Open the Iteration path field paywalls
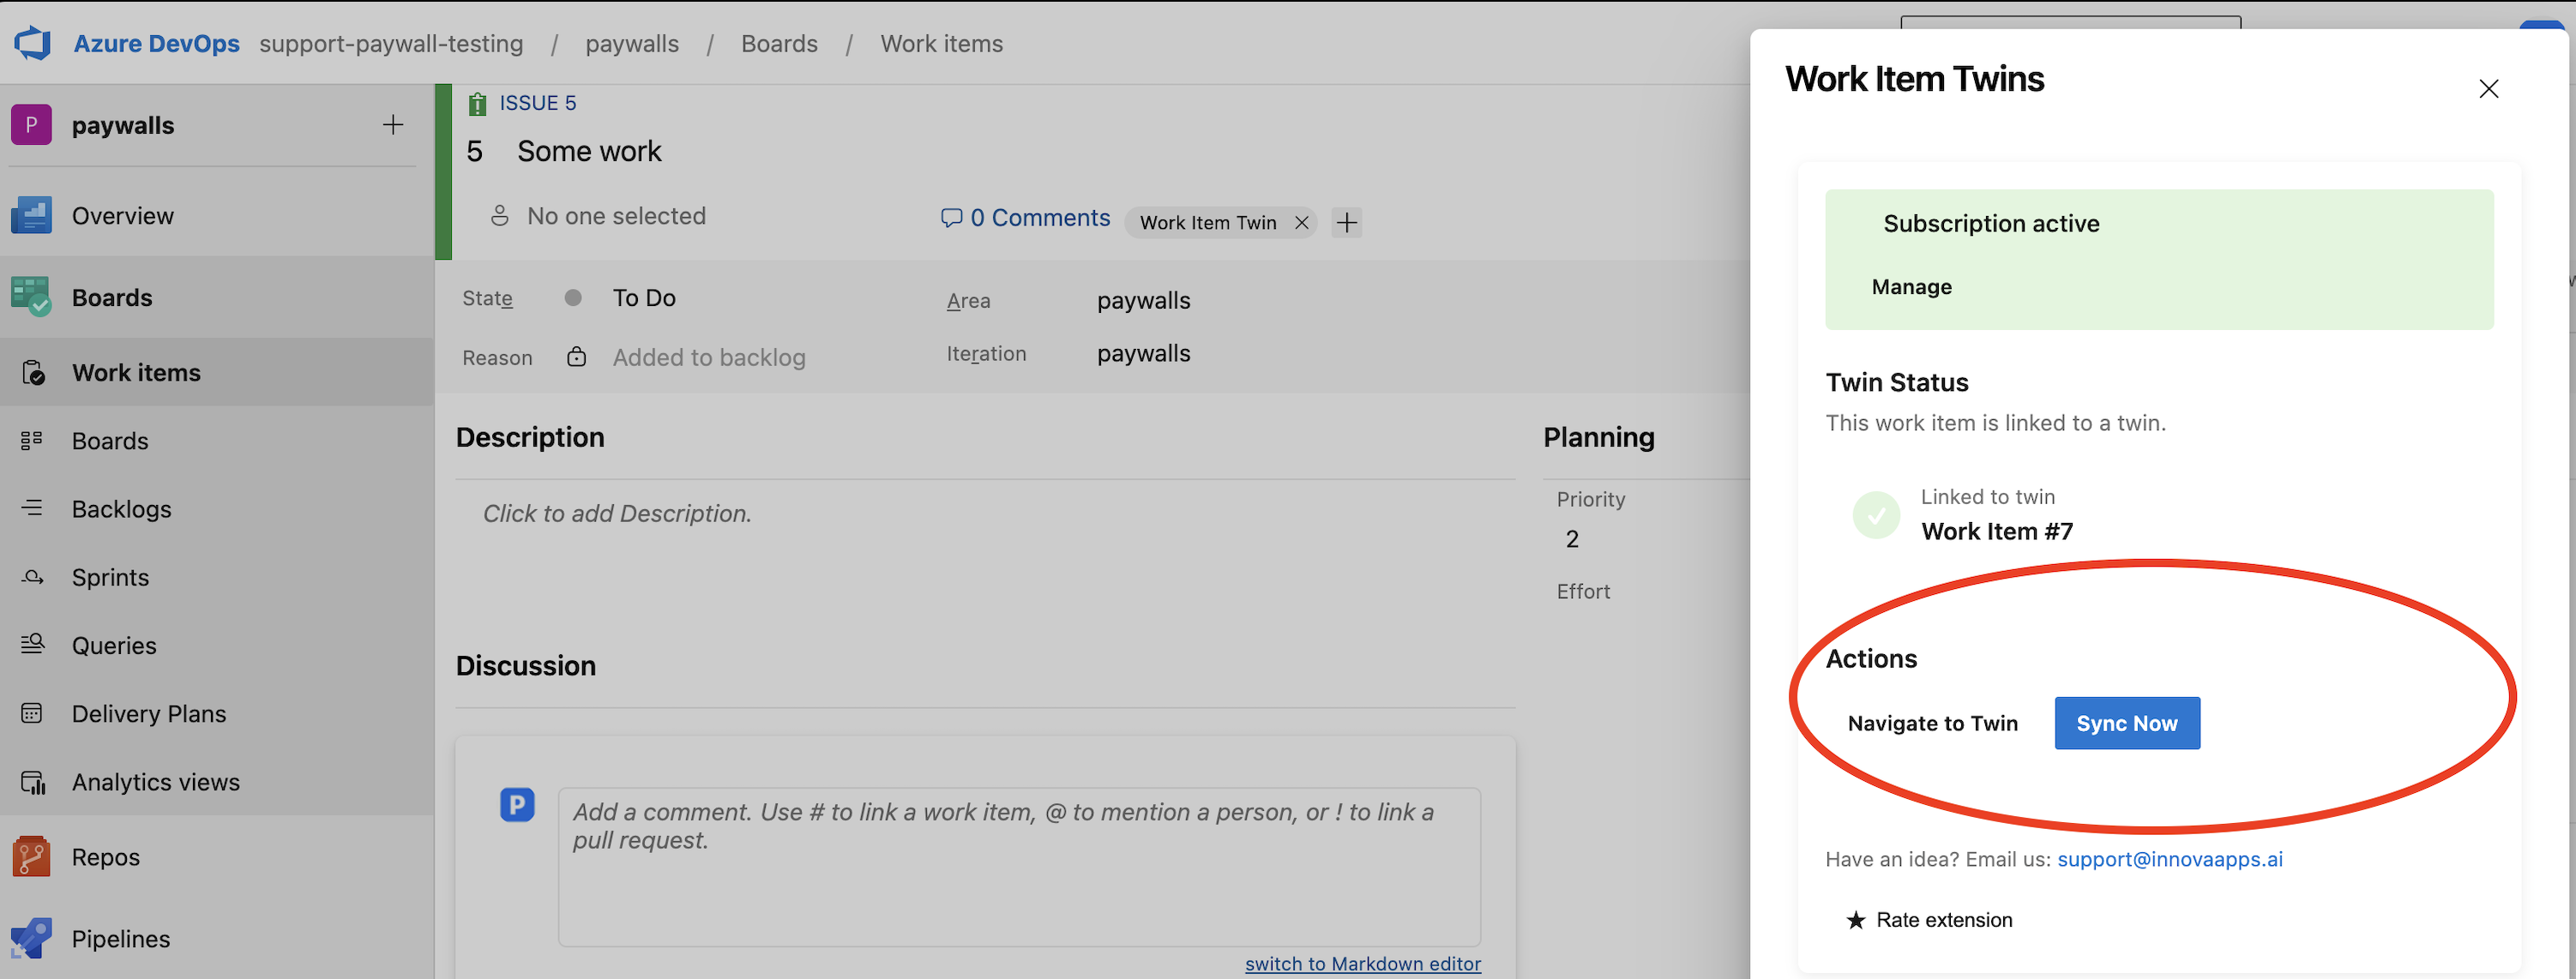 pos(1143,354)
